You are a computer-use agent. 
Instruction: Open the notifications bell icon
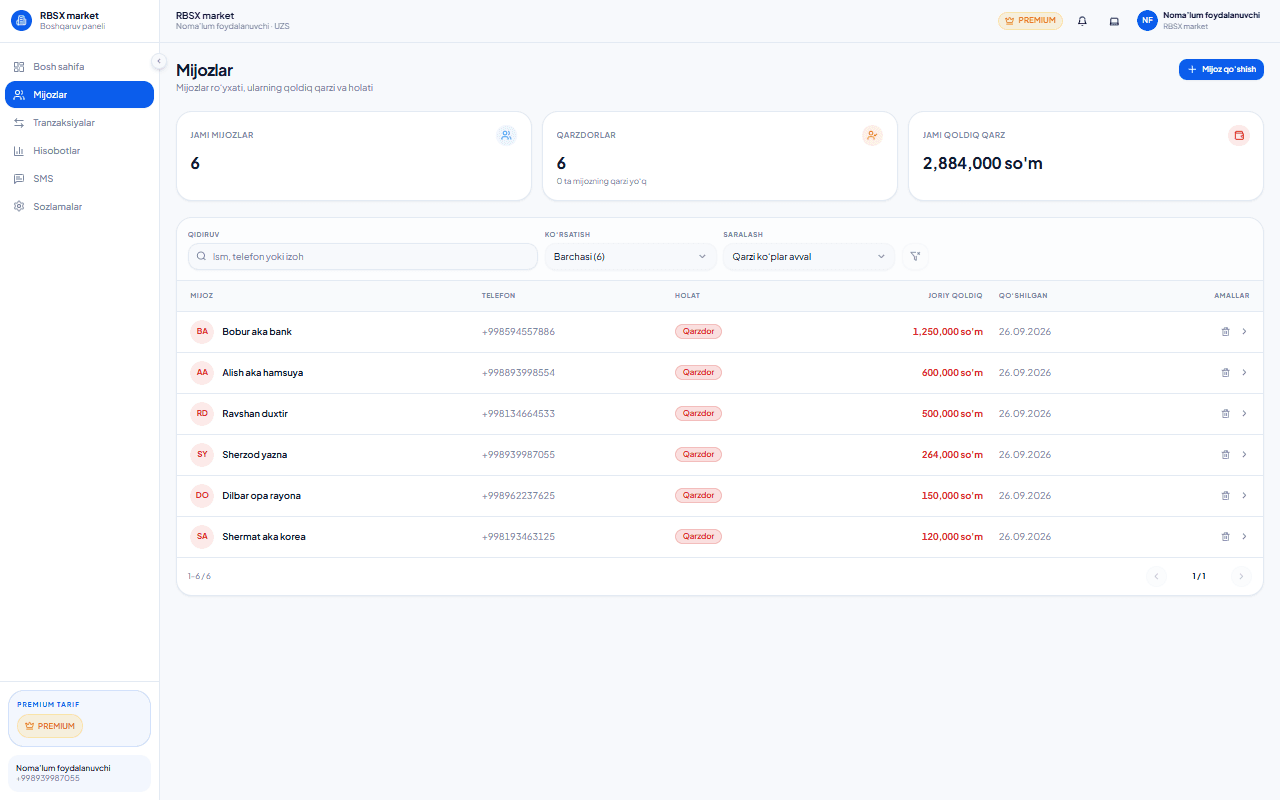click(x=1082, y=21)
